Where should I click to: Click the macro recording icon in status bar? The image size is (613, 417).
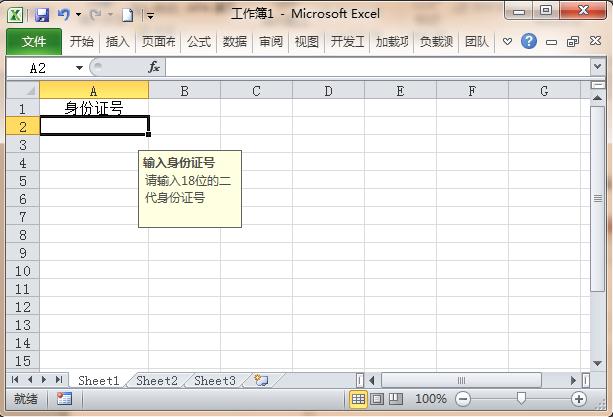(x=64, y=399)
